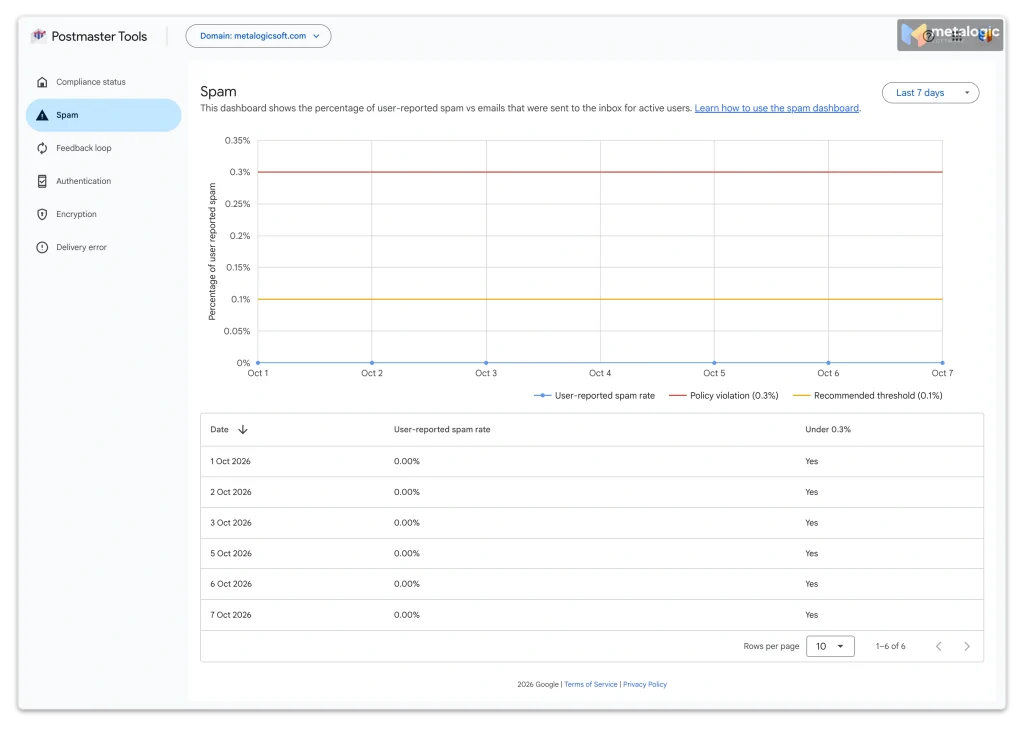1024x729 pixels.
Task: Select the 6 Oct 2026 date cell
Action: 231,585
